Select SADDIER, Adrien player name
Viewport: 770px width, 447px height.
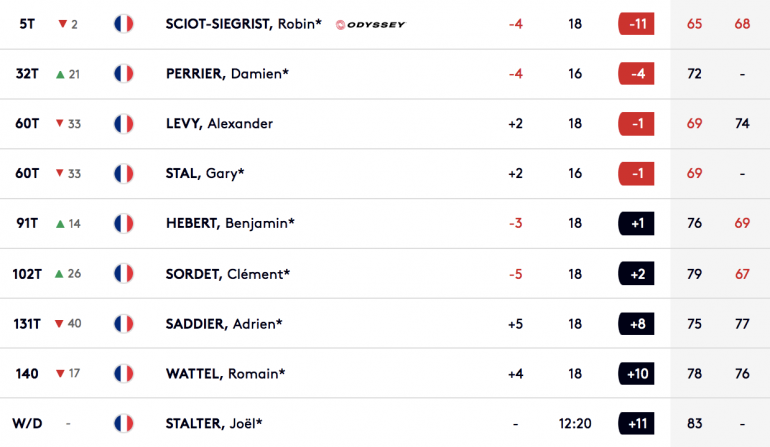pyautogui.click(x=224, y=324)
